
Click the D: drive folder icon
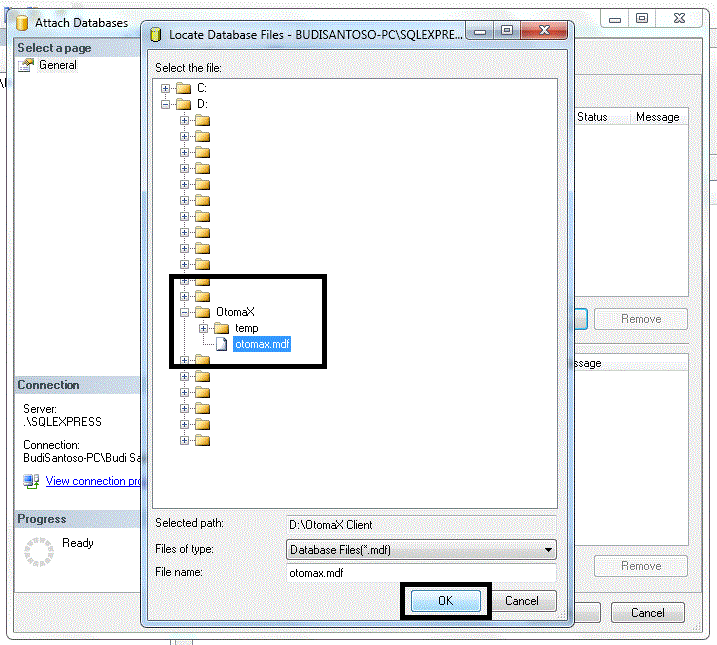click(183, 104)
